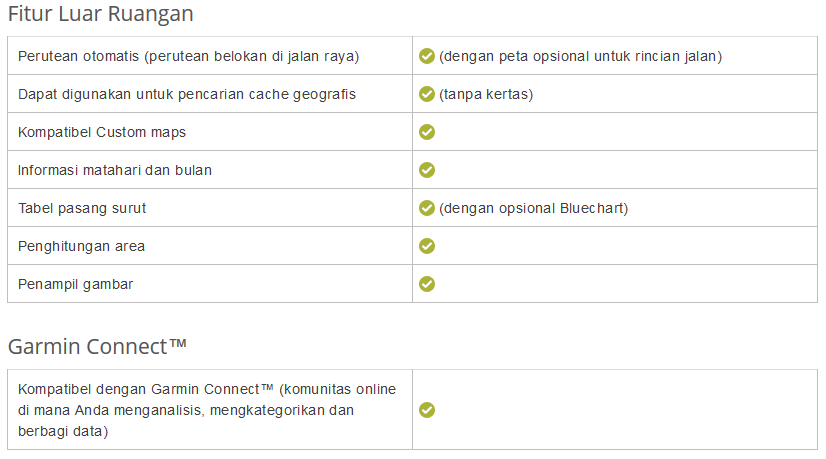Click the Perutean otomatis feature label
The image size is (826, 459).
[x=188, y=56]
